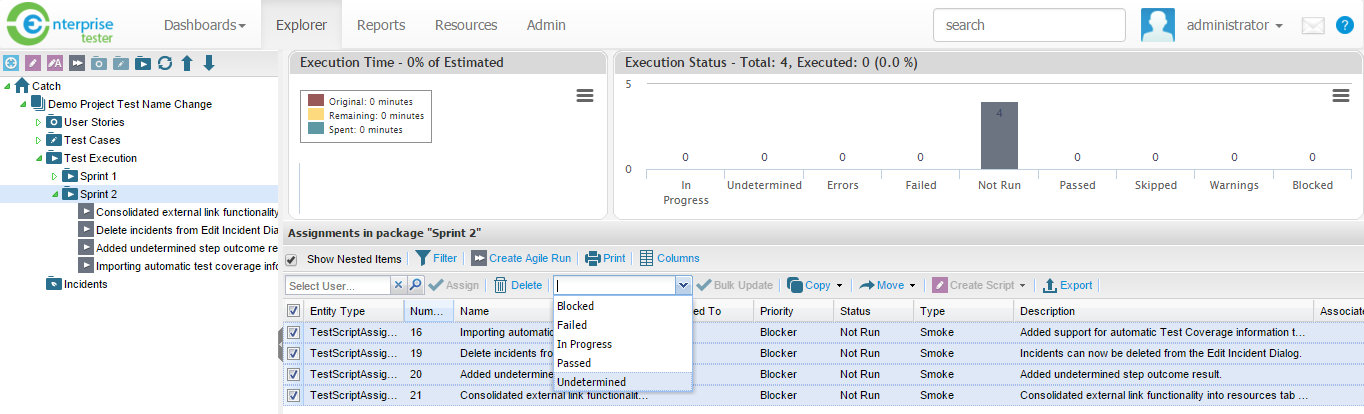The image size is (1364, 414).
Task: Click the top search input field
Action: click(1029, 25)
